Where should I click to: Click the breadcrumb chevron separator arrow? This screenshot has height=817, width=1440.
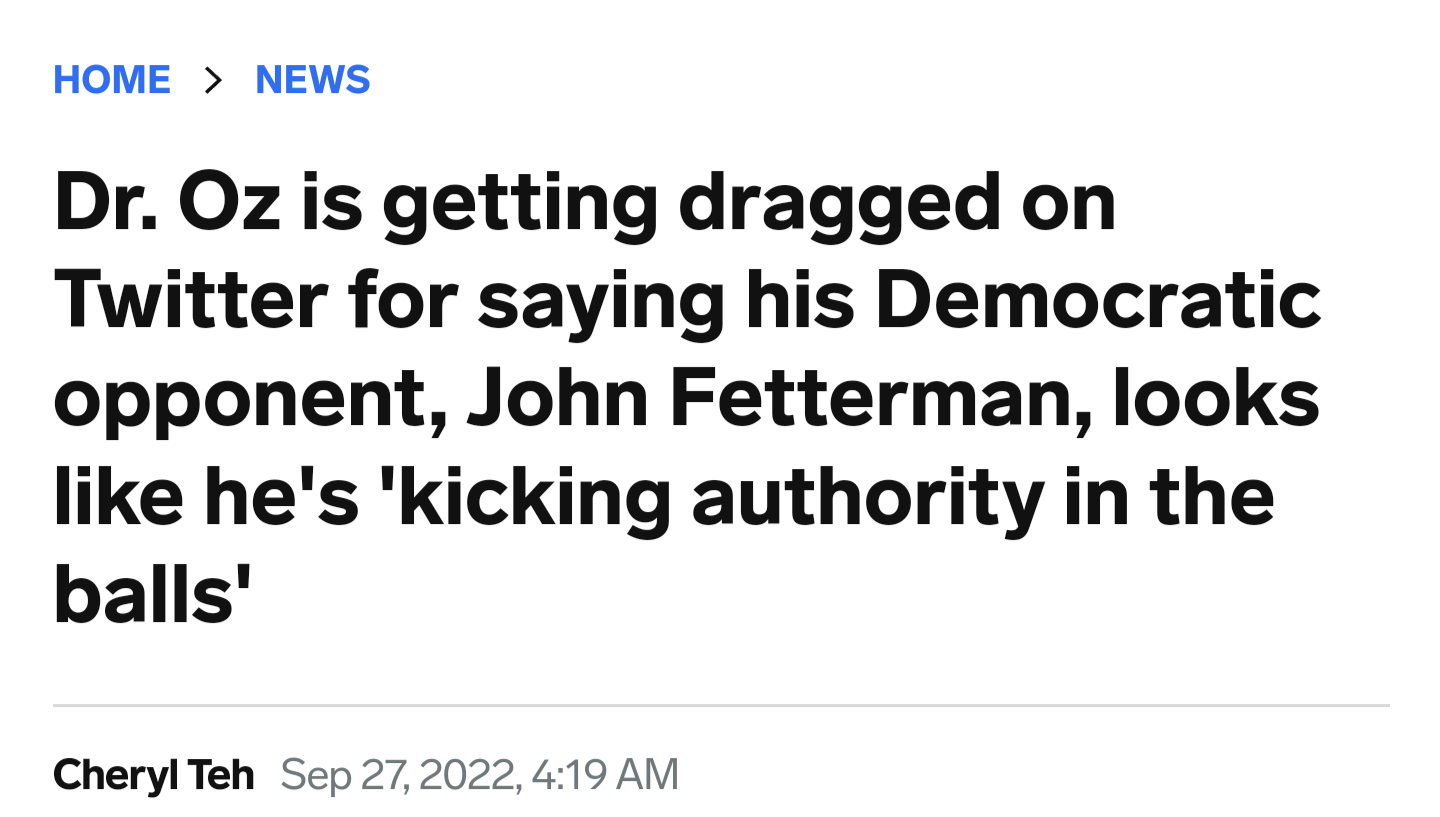tap(212, 80)
